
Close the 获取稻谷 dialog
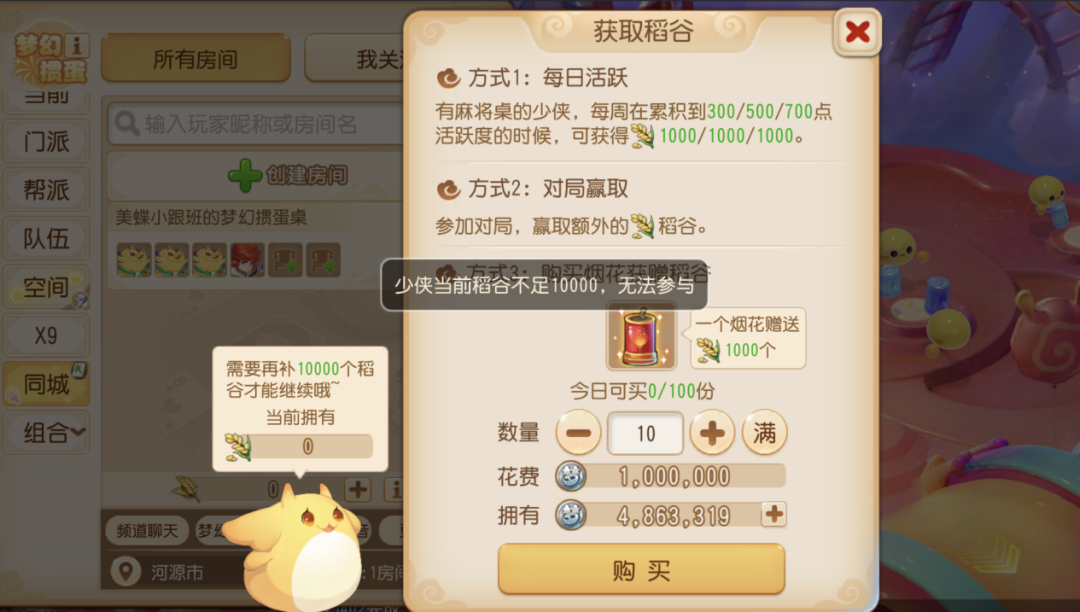tap(857, 32)
